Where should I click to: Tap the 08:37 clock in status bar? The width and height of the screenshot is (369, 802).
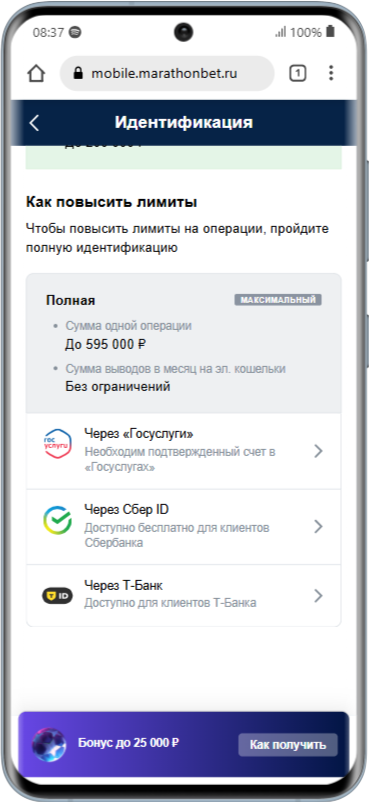48,33
